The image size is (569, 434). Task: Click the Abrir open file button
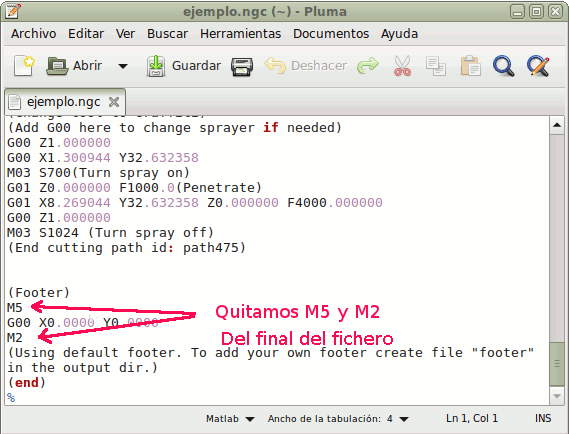pos(74,66)
